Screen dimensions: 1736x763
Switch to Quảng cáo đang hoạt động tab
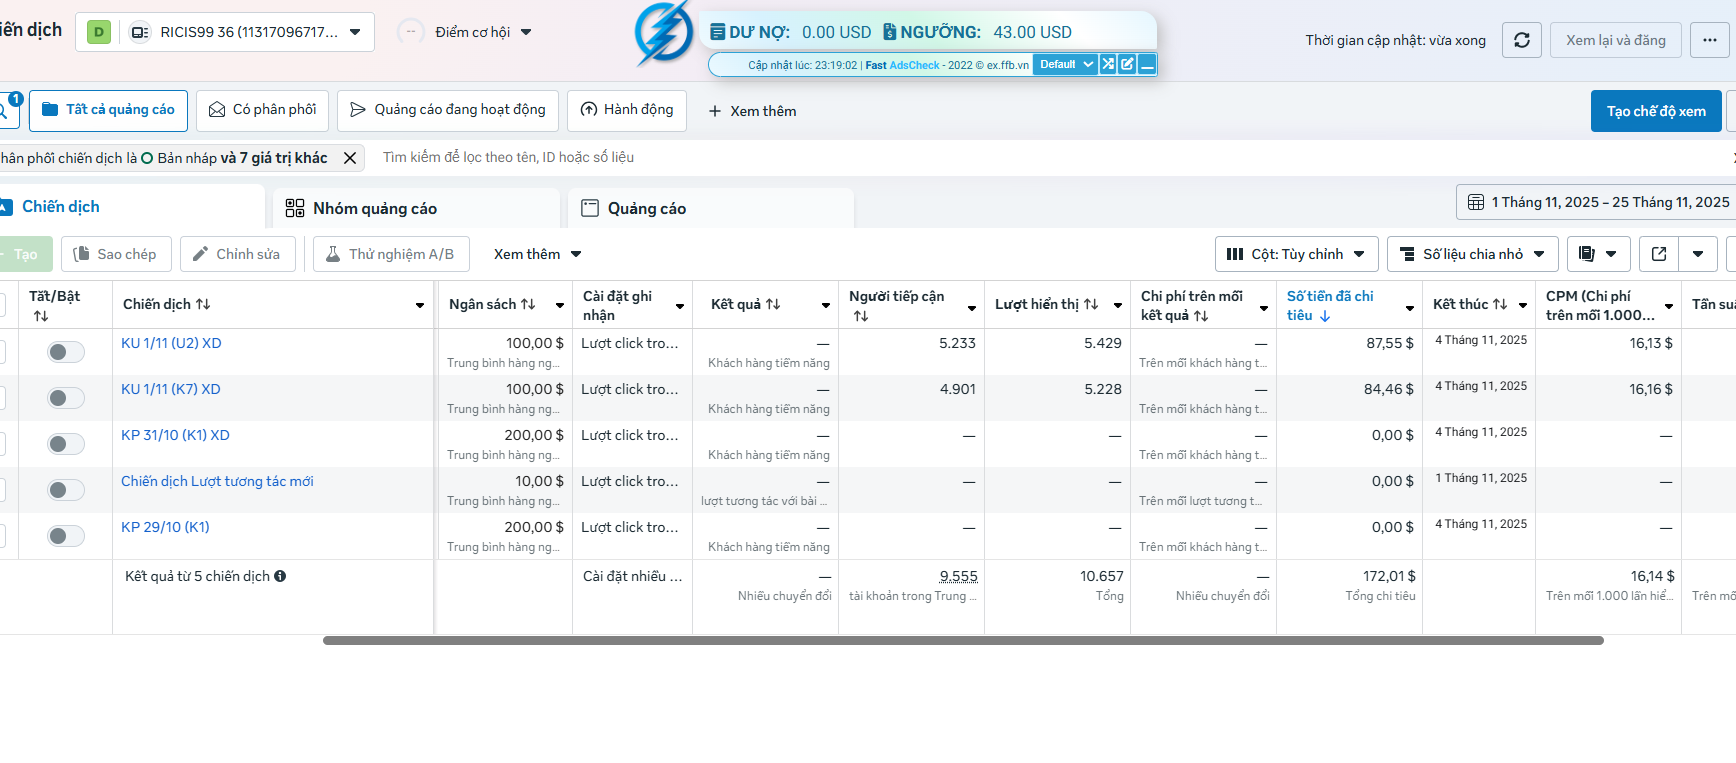click(x=448, y=110)
